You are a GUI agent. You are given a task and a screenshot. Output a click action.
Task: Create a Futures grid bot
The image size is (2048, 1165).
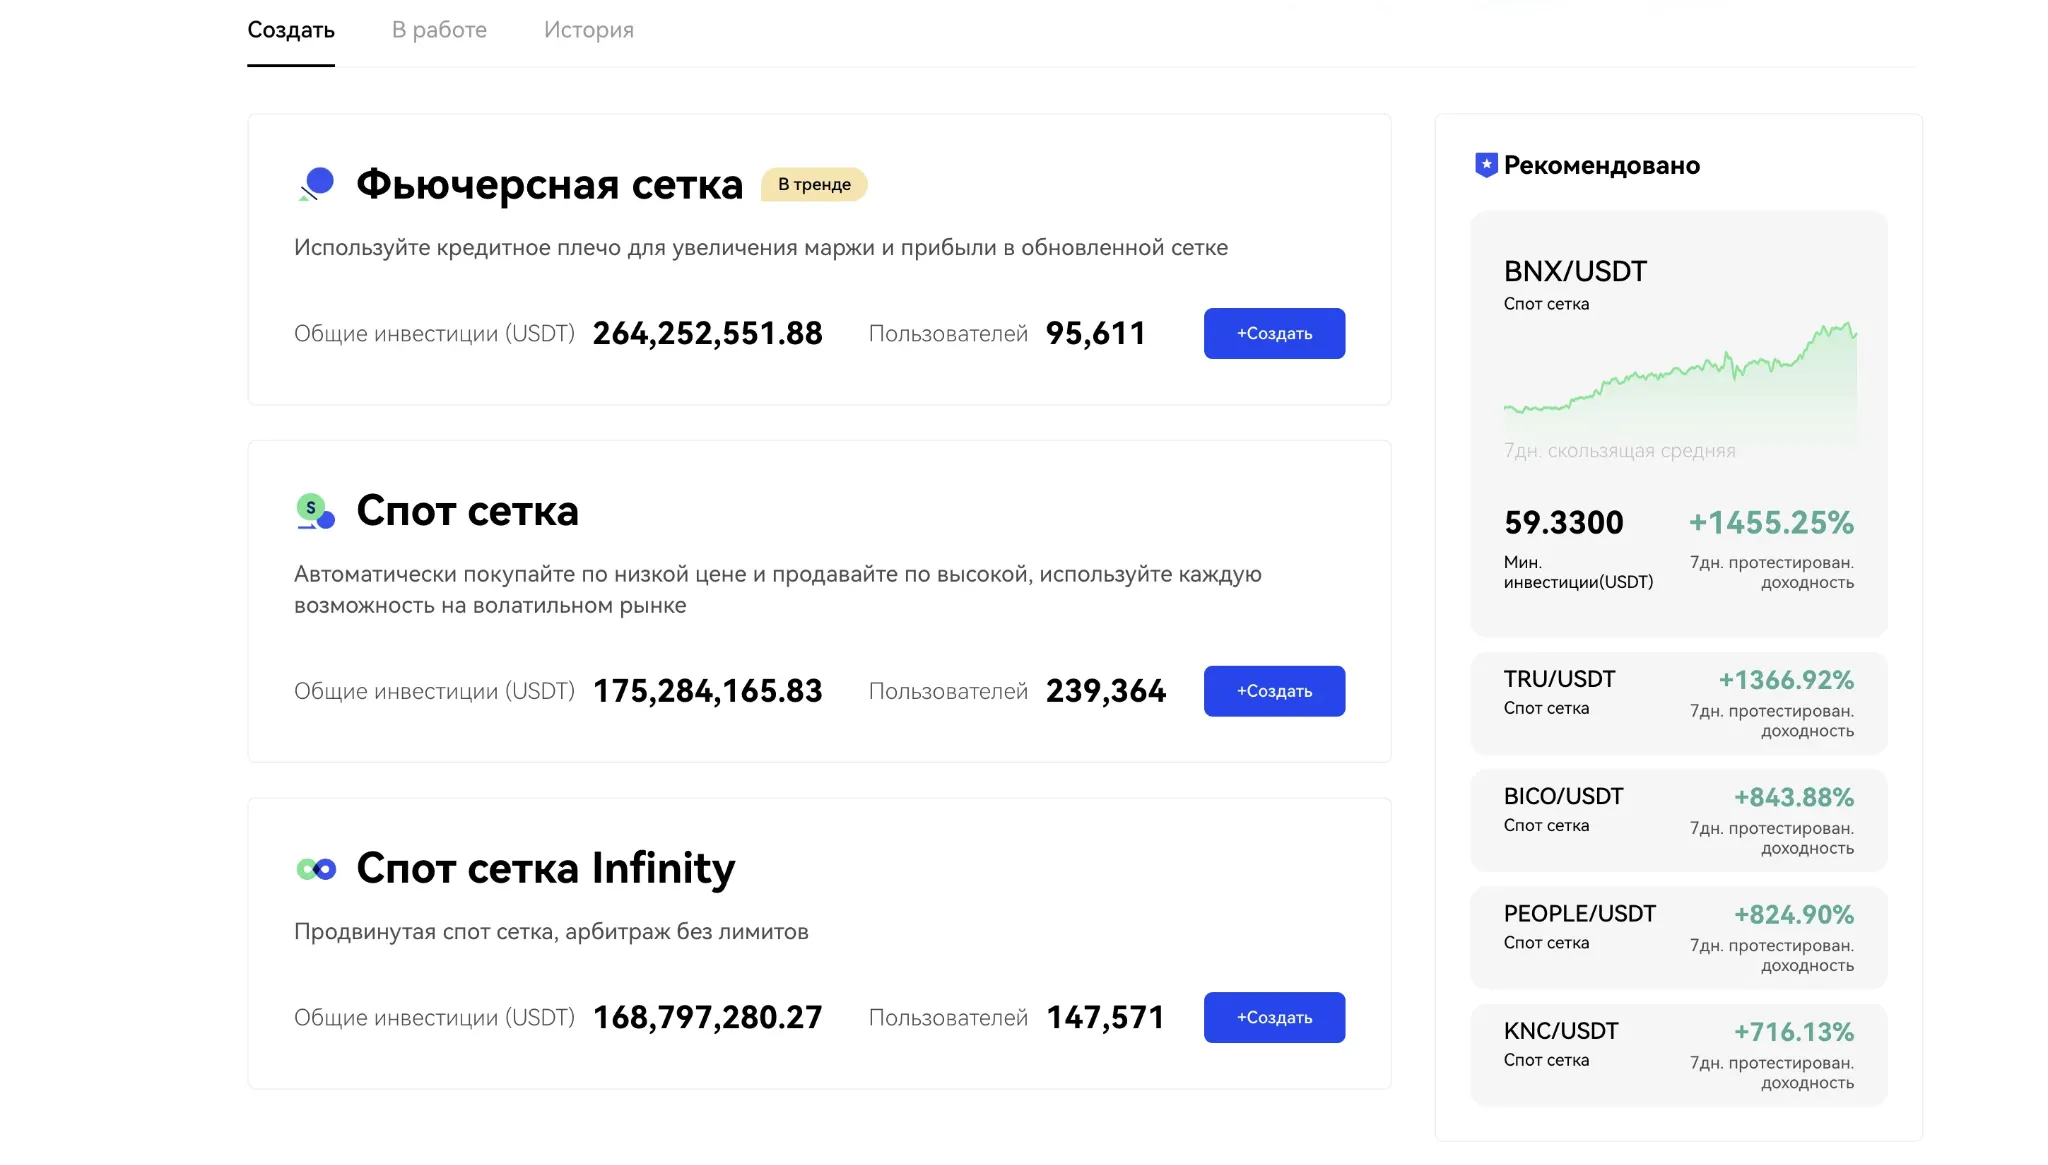click(x=1274, y=333)
